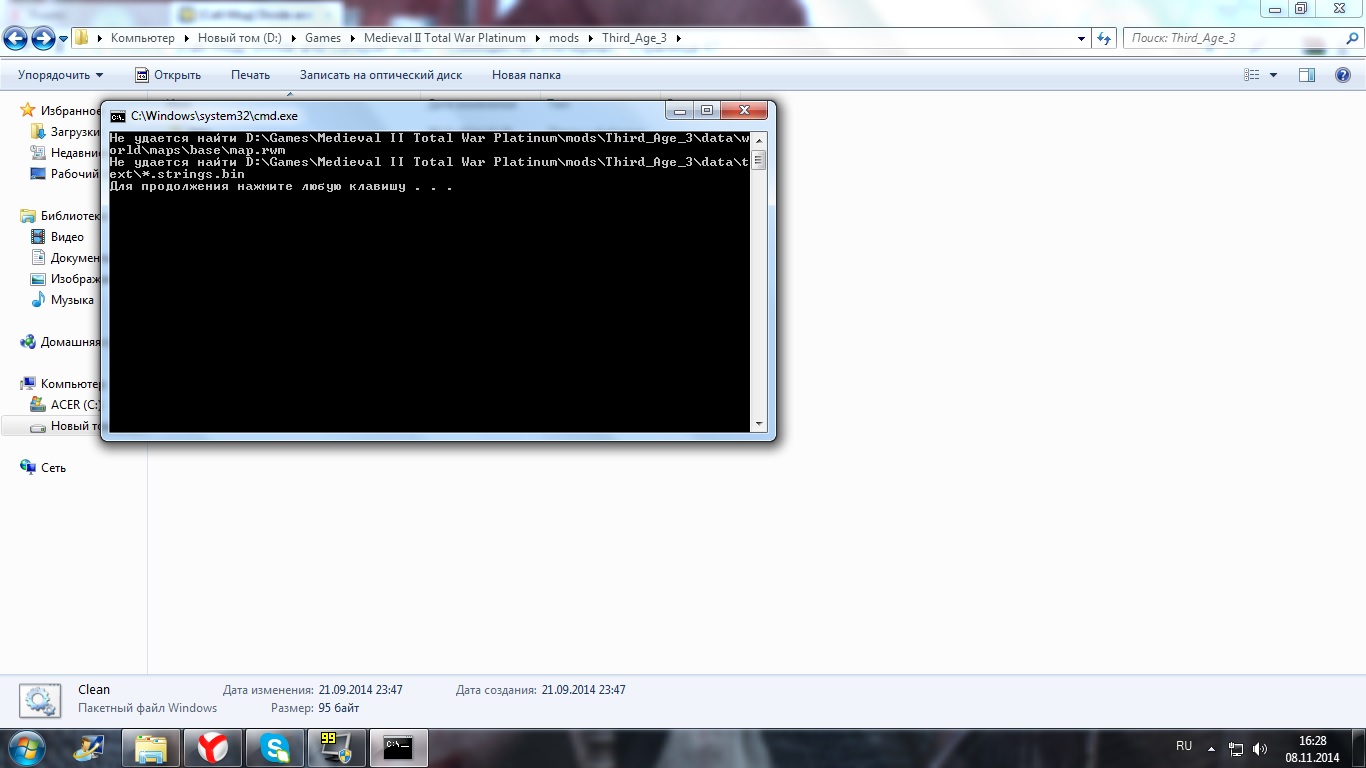Open Недавние места in the navigation pane
The height and width of the screenshot is (768, 1366).
click(x=66, y=153)
